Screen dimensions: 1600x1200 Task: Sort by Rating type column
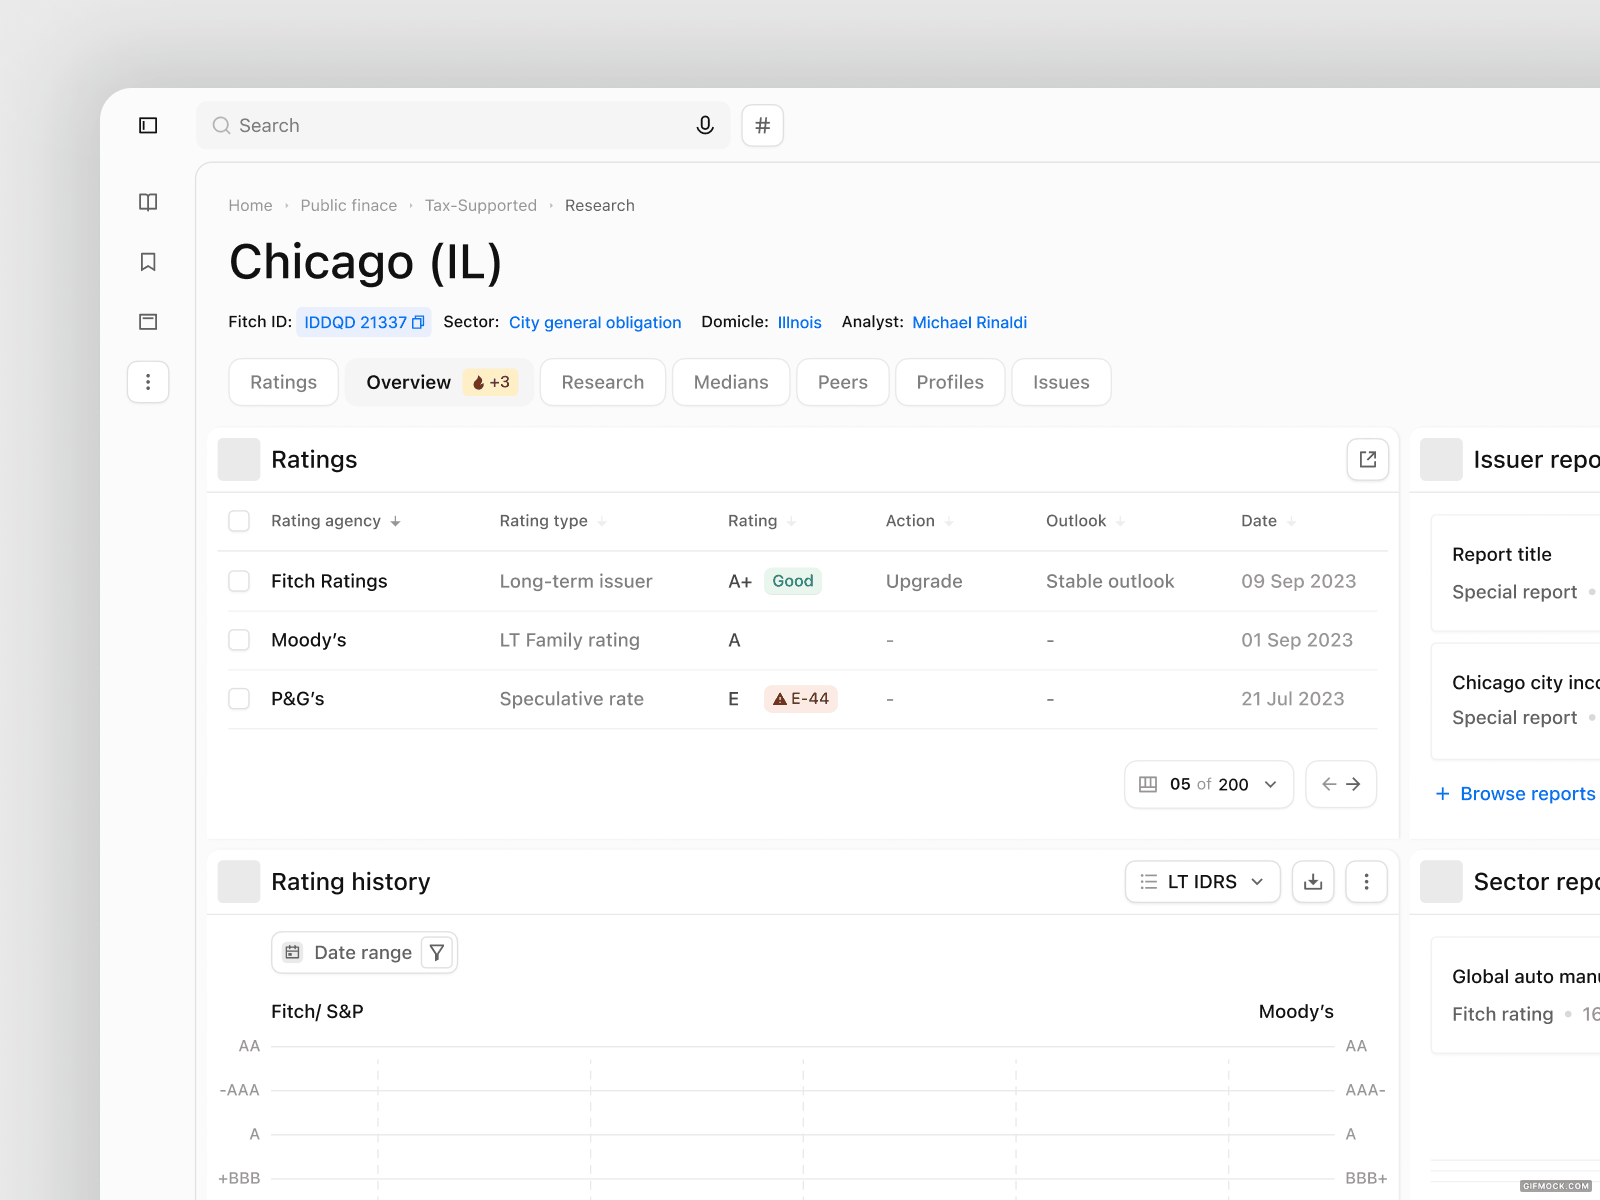553,521
